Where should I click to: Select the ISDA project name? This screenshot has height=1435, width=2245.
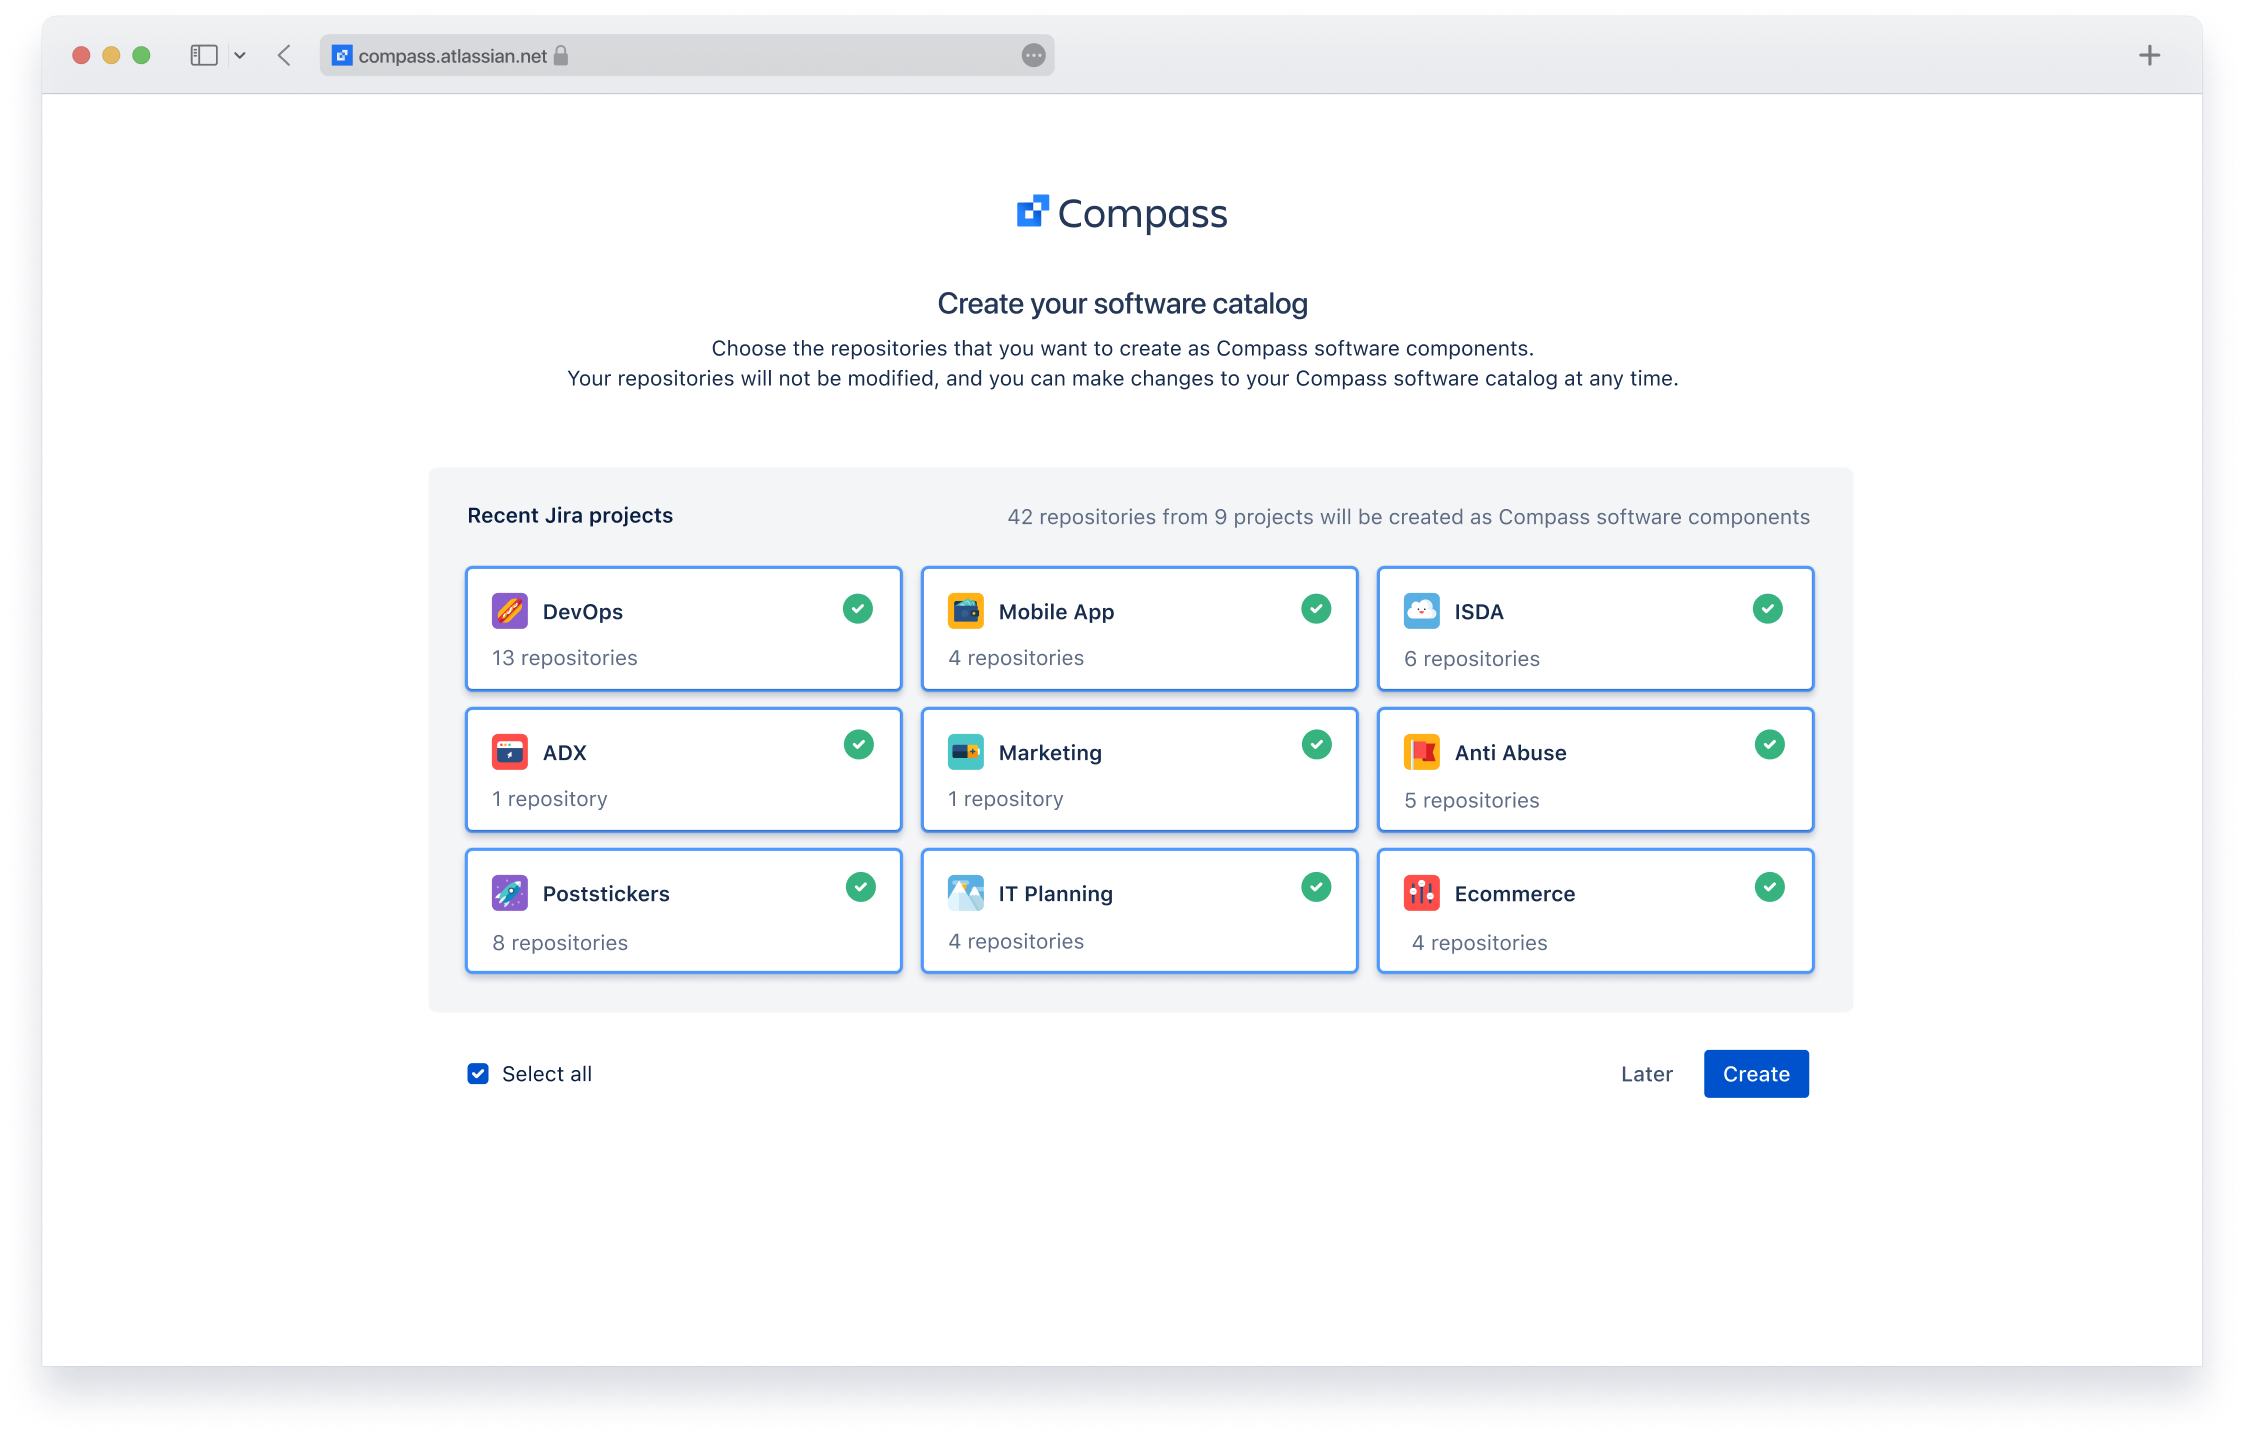point(1479,612)
